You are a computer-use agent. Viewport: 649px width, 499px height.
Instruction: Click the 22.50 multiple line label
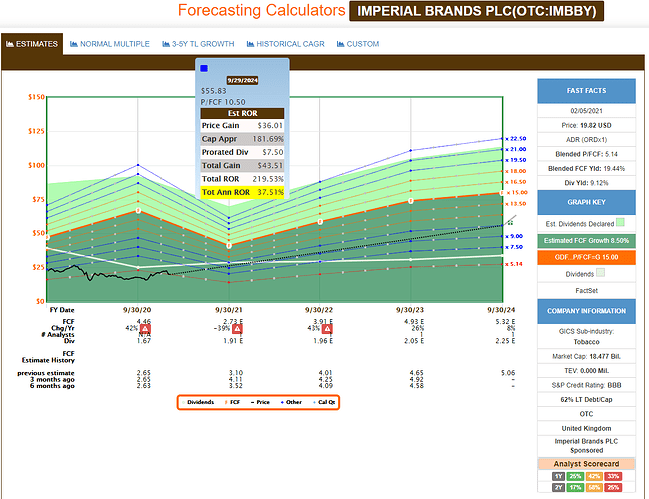pyautogui.click(x=516, y=139)
